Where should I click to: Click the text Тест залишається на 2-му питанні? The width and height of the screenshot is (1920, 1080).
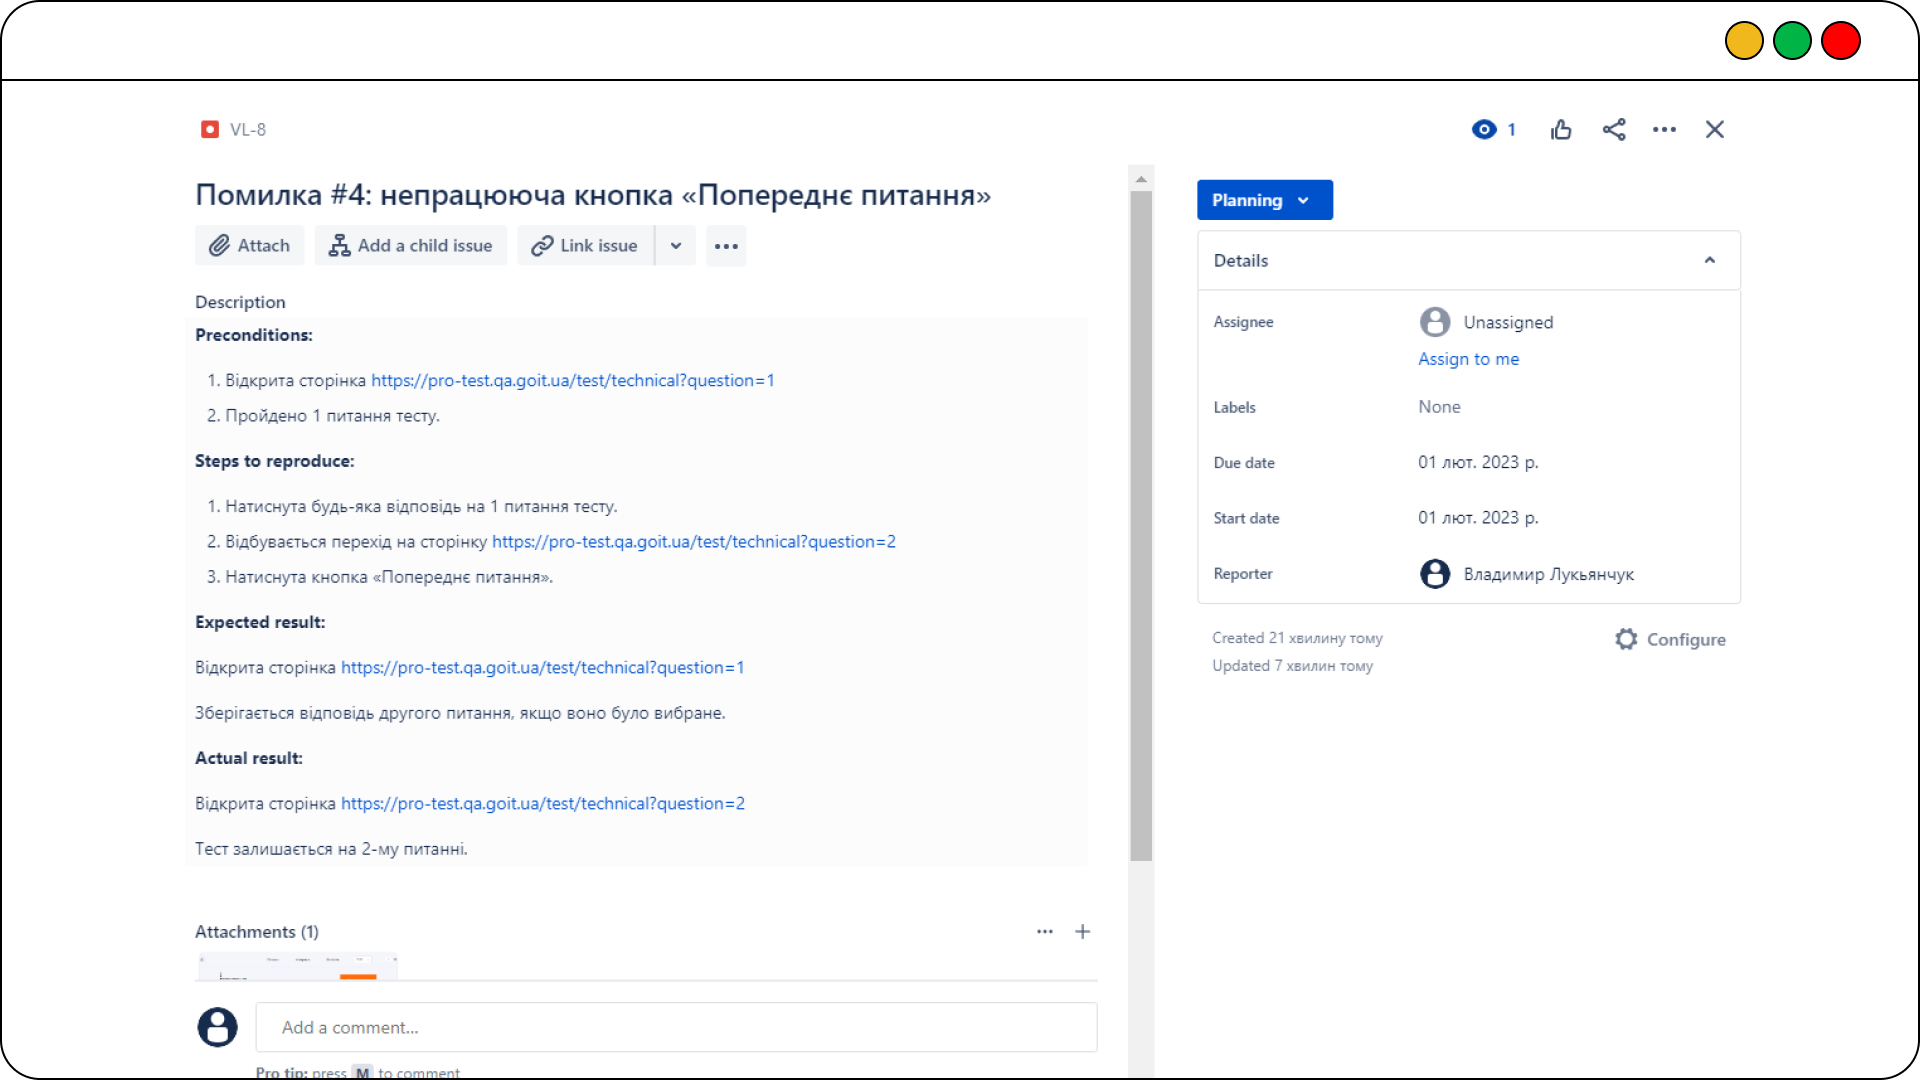331,849
